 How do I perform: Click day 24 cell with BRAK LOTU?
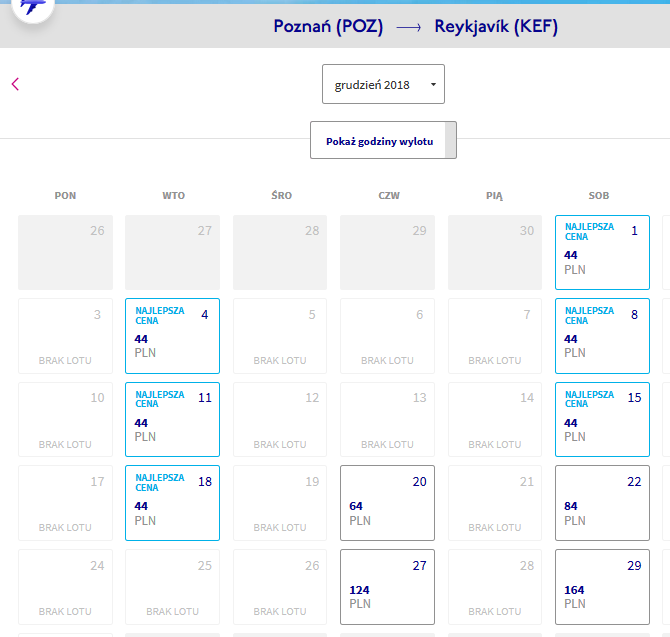tap(65, 587)
